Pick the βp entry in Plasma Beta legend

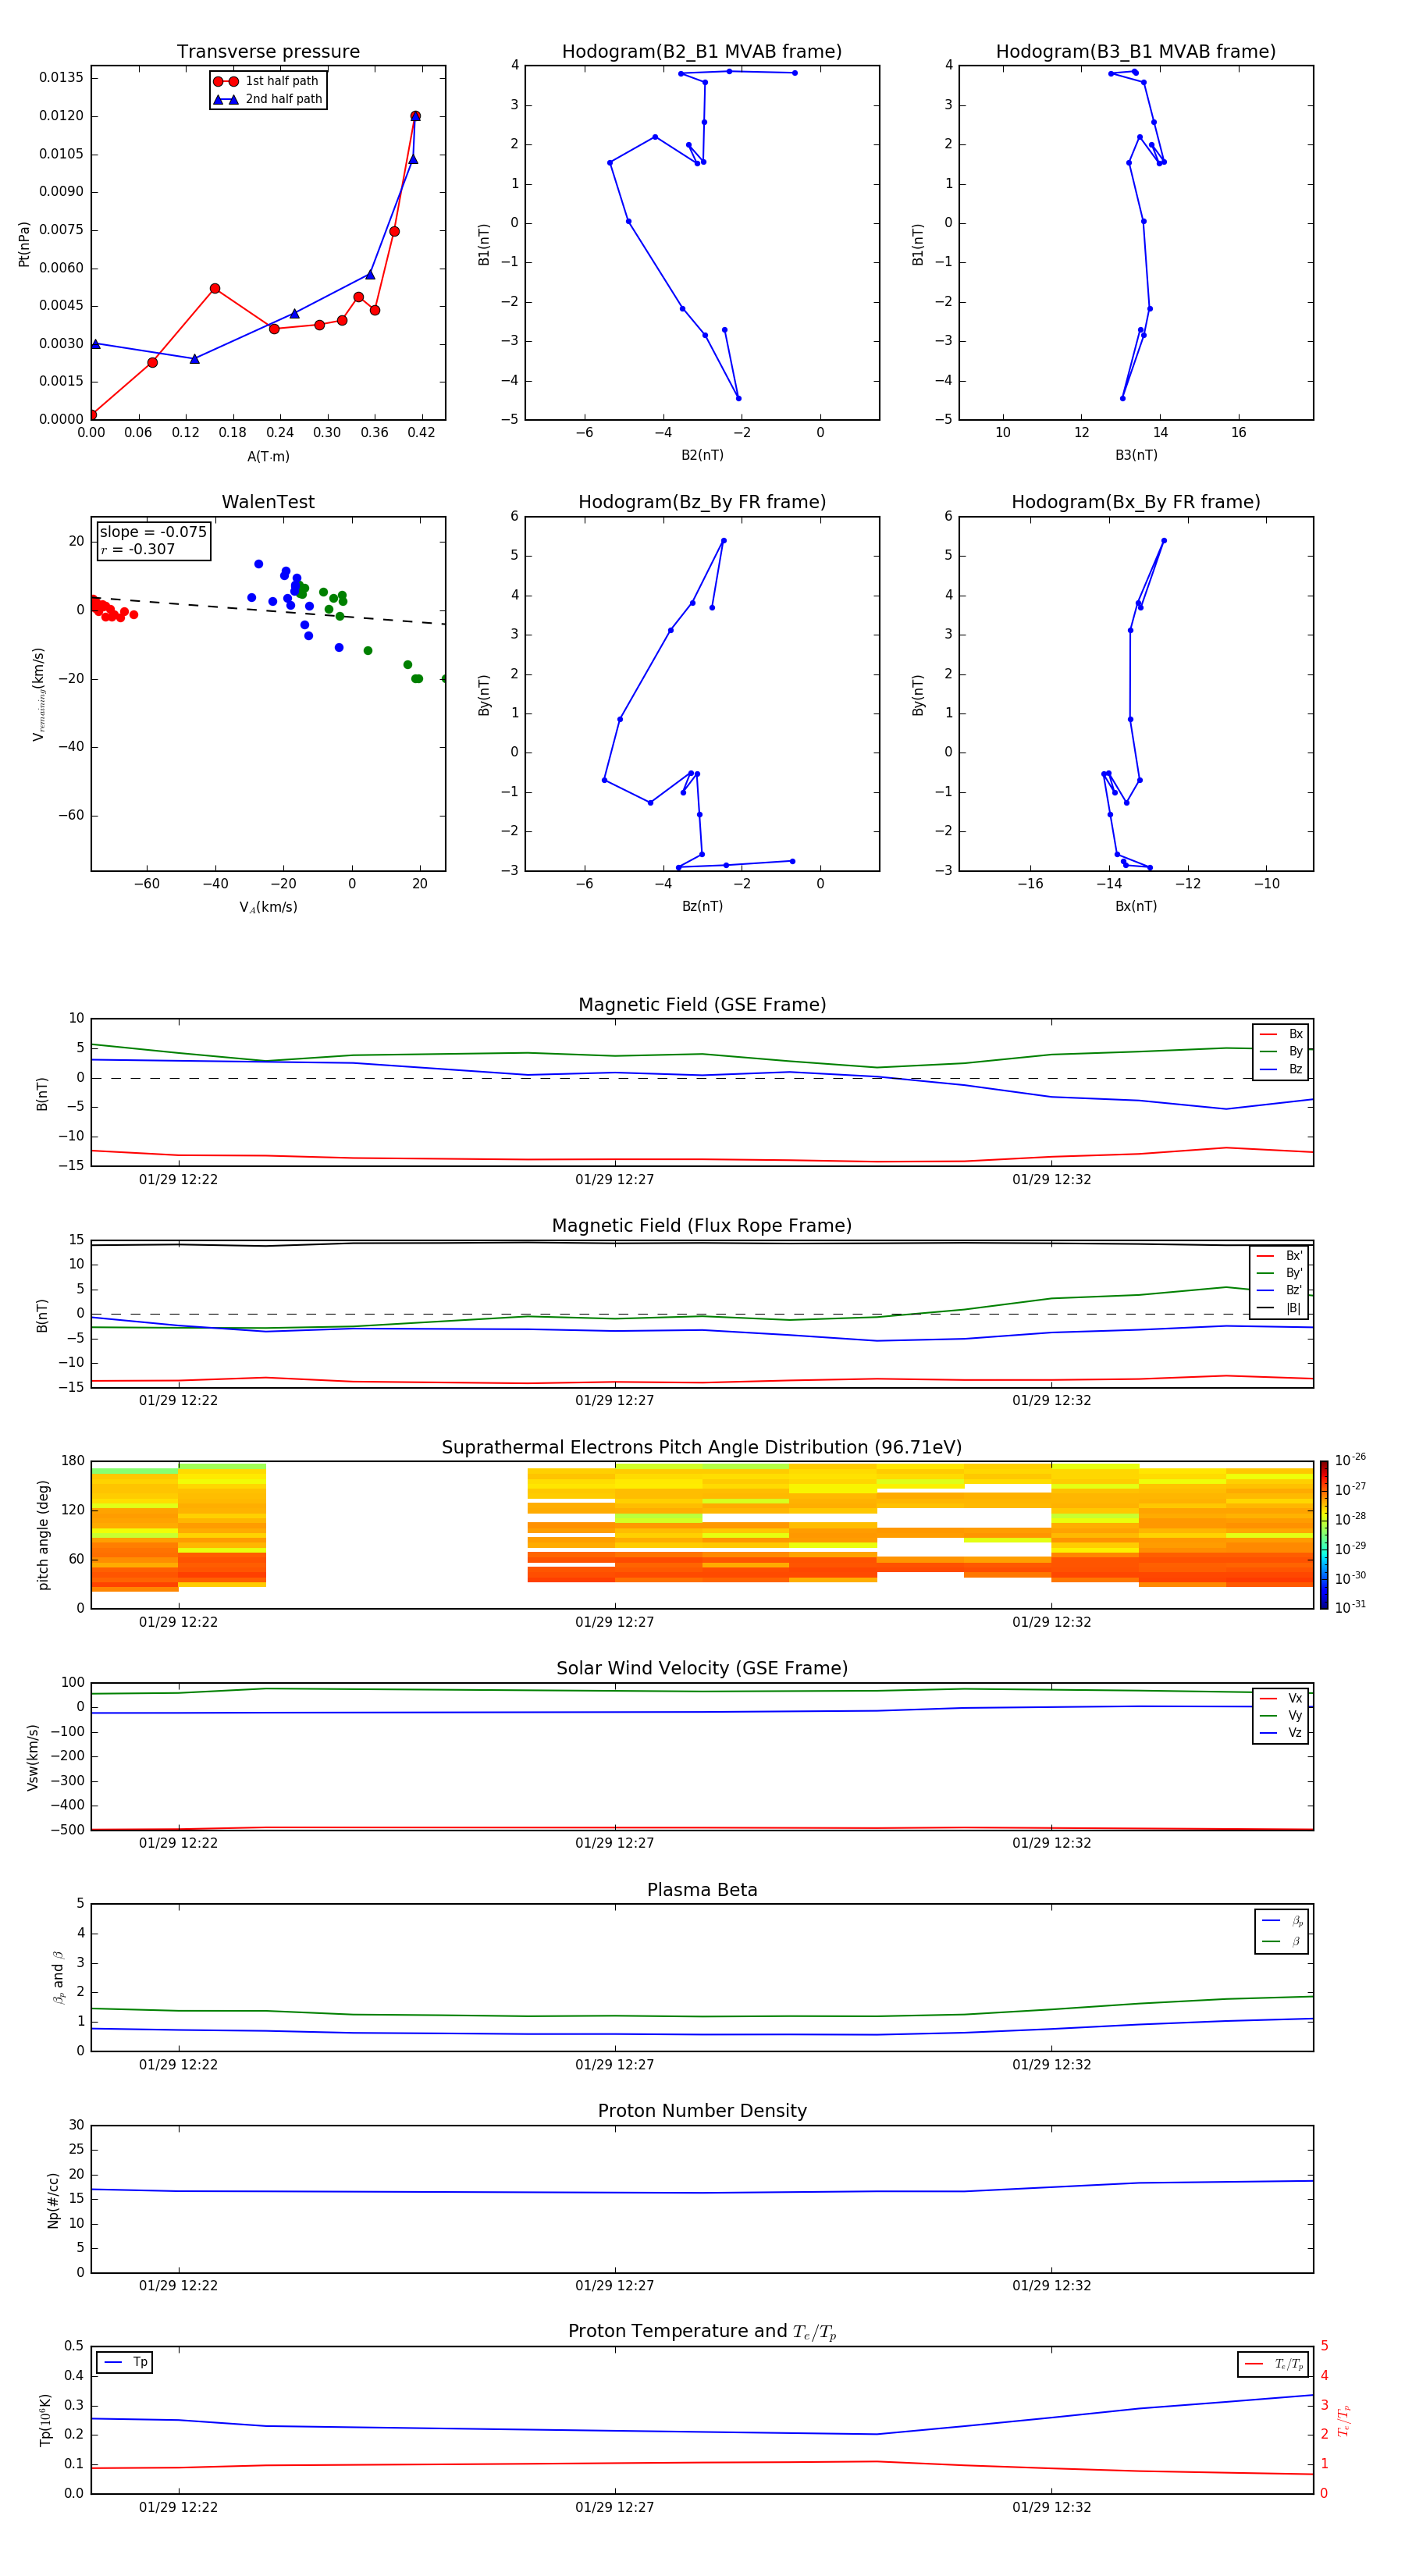coord(1282,1921)
